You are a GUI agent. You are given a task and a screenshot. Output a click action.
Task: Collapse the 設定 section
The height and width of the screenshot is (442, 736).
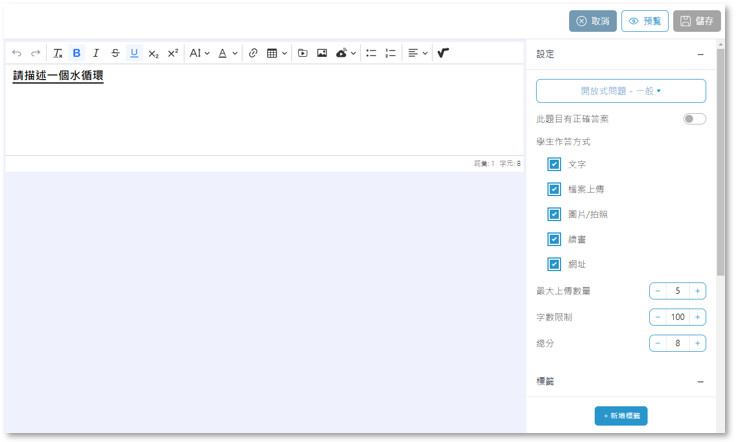pyautogui.click(x=700, y=54)
